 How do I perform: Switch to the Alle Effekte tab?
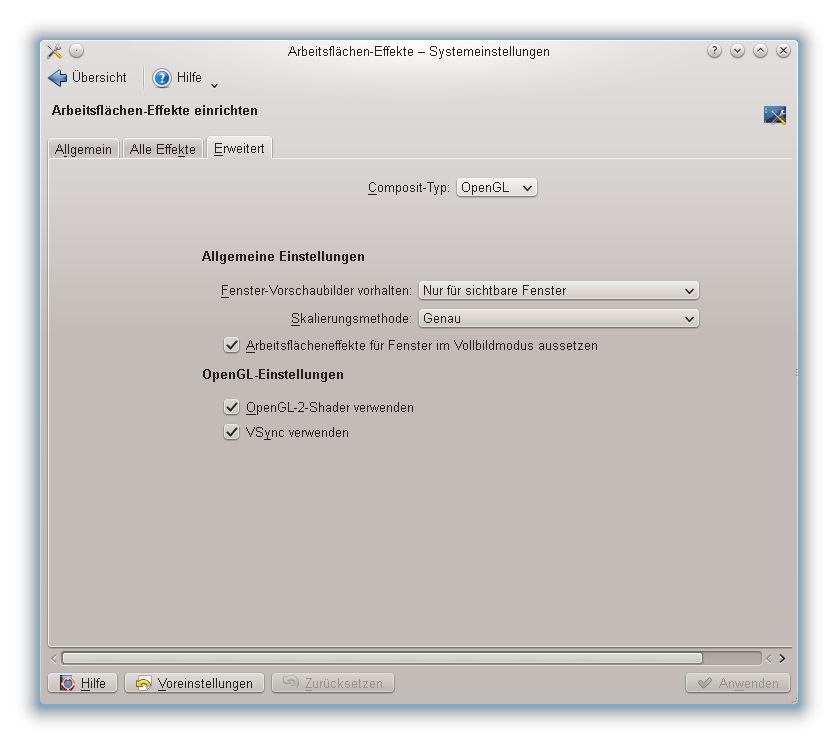click(162, 149)
